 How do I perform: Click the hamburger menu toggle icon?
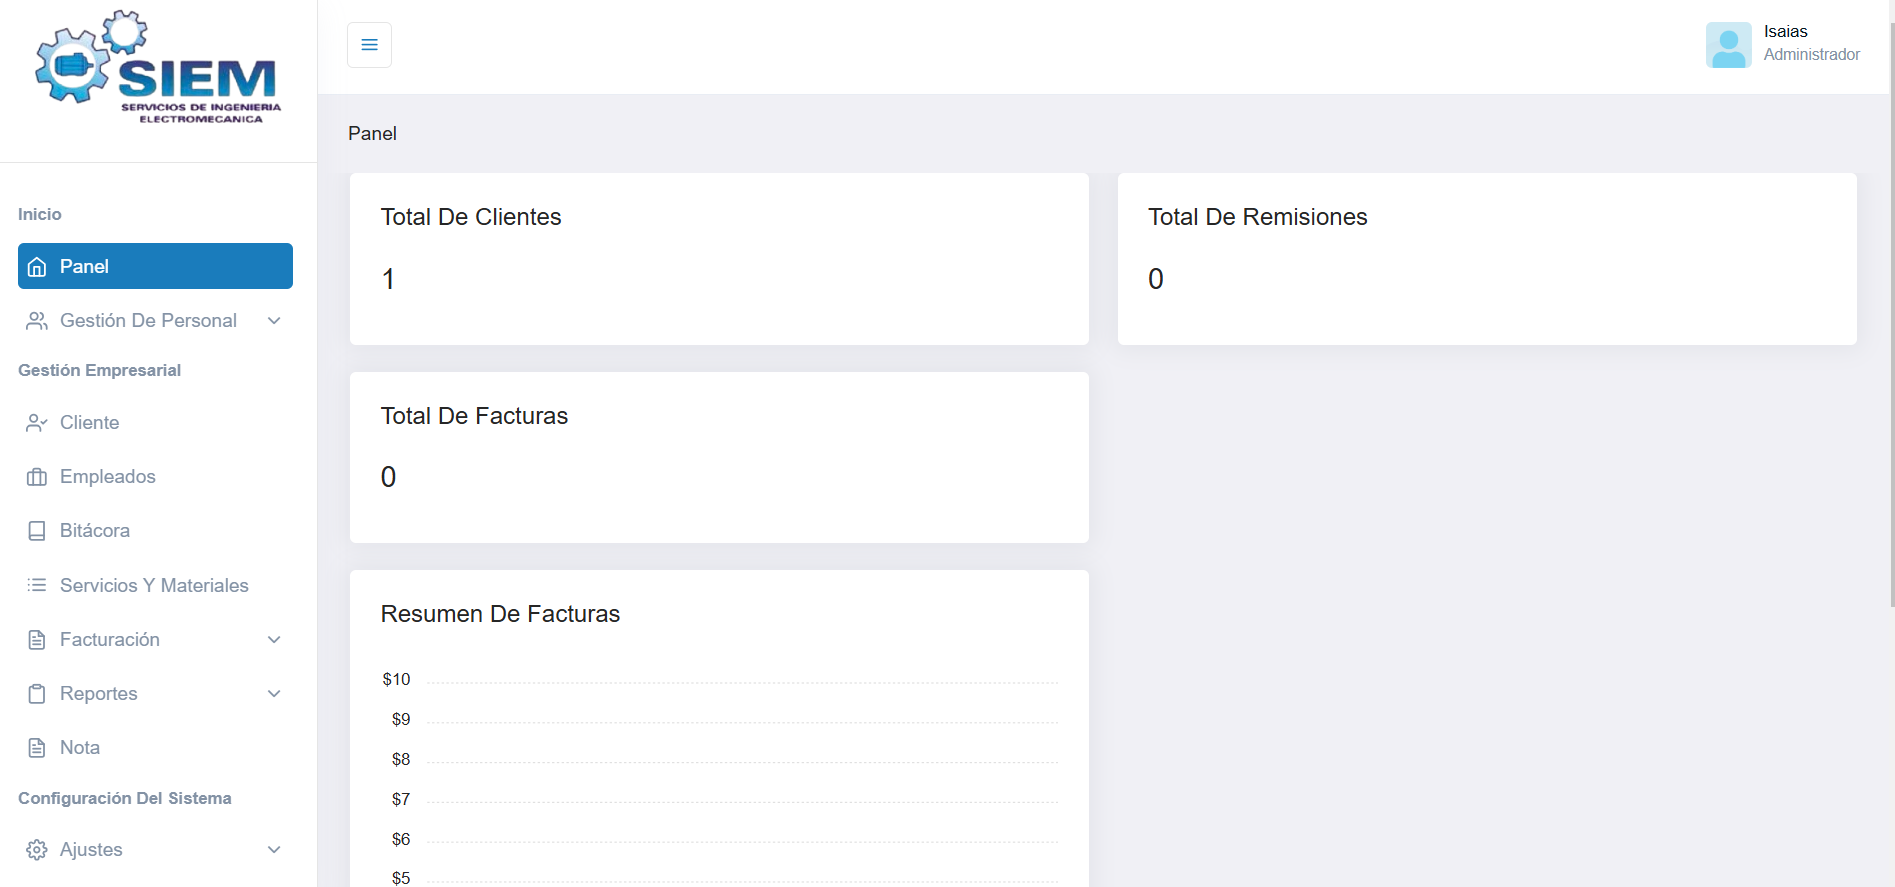click(x=369, y=45)
